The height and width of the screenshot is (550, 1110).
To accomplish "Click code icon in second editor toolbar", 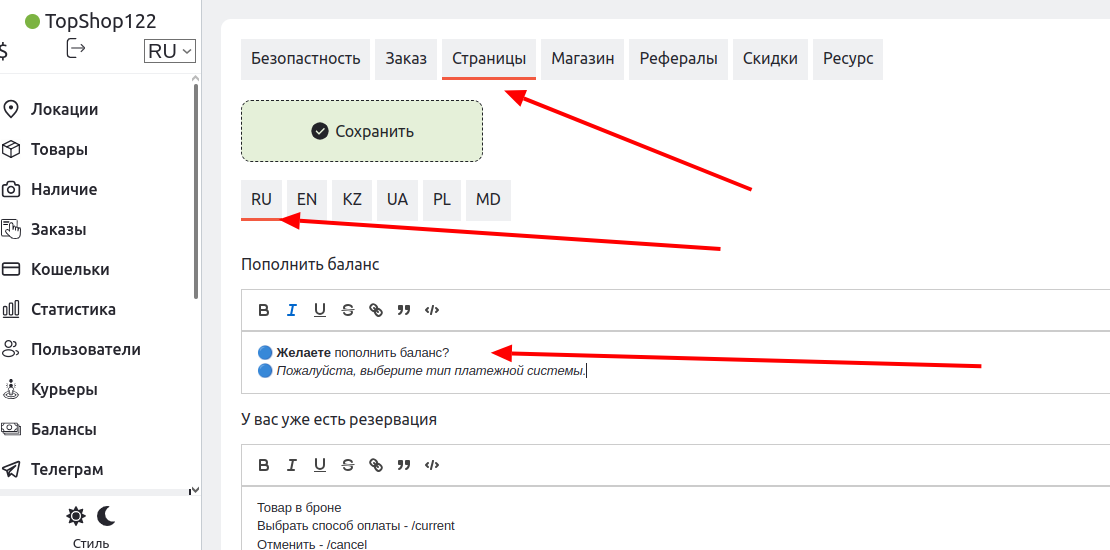I will [x=432, y=465].
